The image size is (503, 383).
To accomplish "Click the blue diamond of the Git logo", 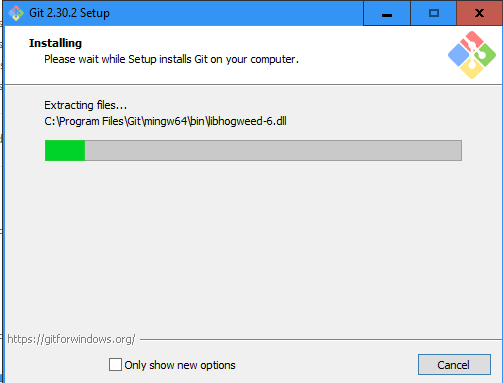I will tap(458, 55).
